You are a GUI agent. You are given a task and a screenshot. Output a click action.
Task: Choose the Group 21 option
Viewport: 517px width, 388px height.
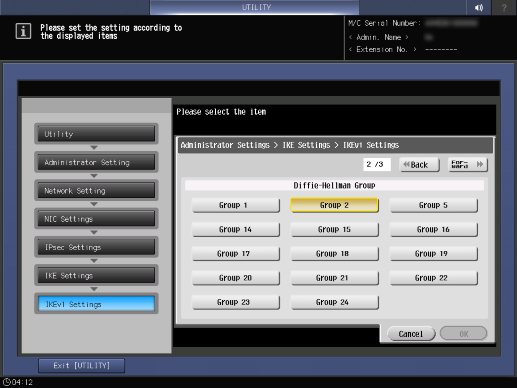(334, 278)
